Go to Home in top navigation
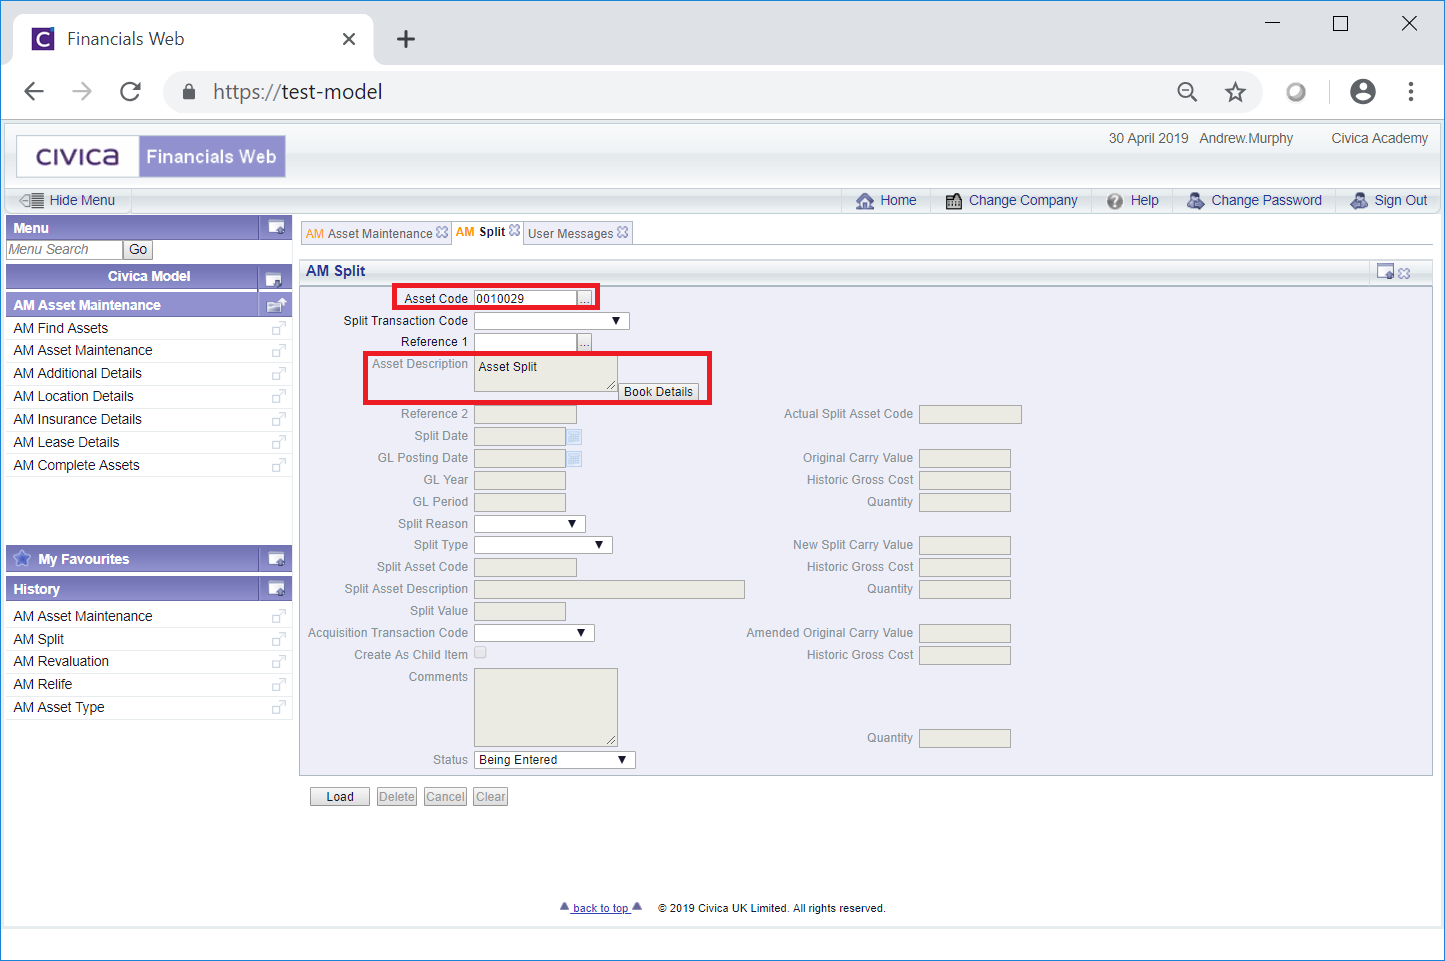1445x961 pixels. pyautogui.click(x=886, y=200)
